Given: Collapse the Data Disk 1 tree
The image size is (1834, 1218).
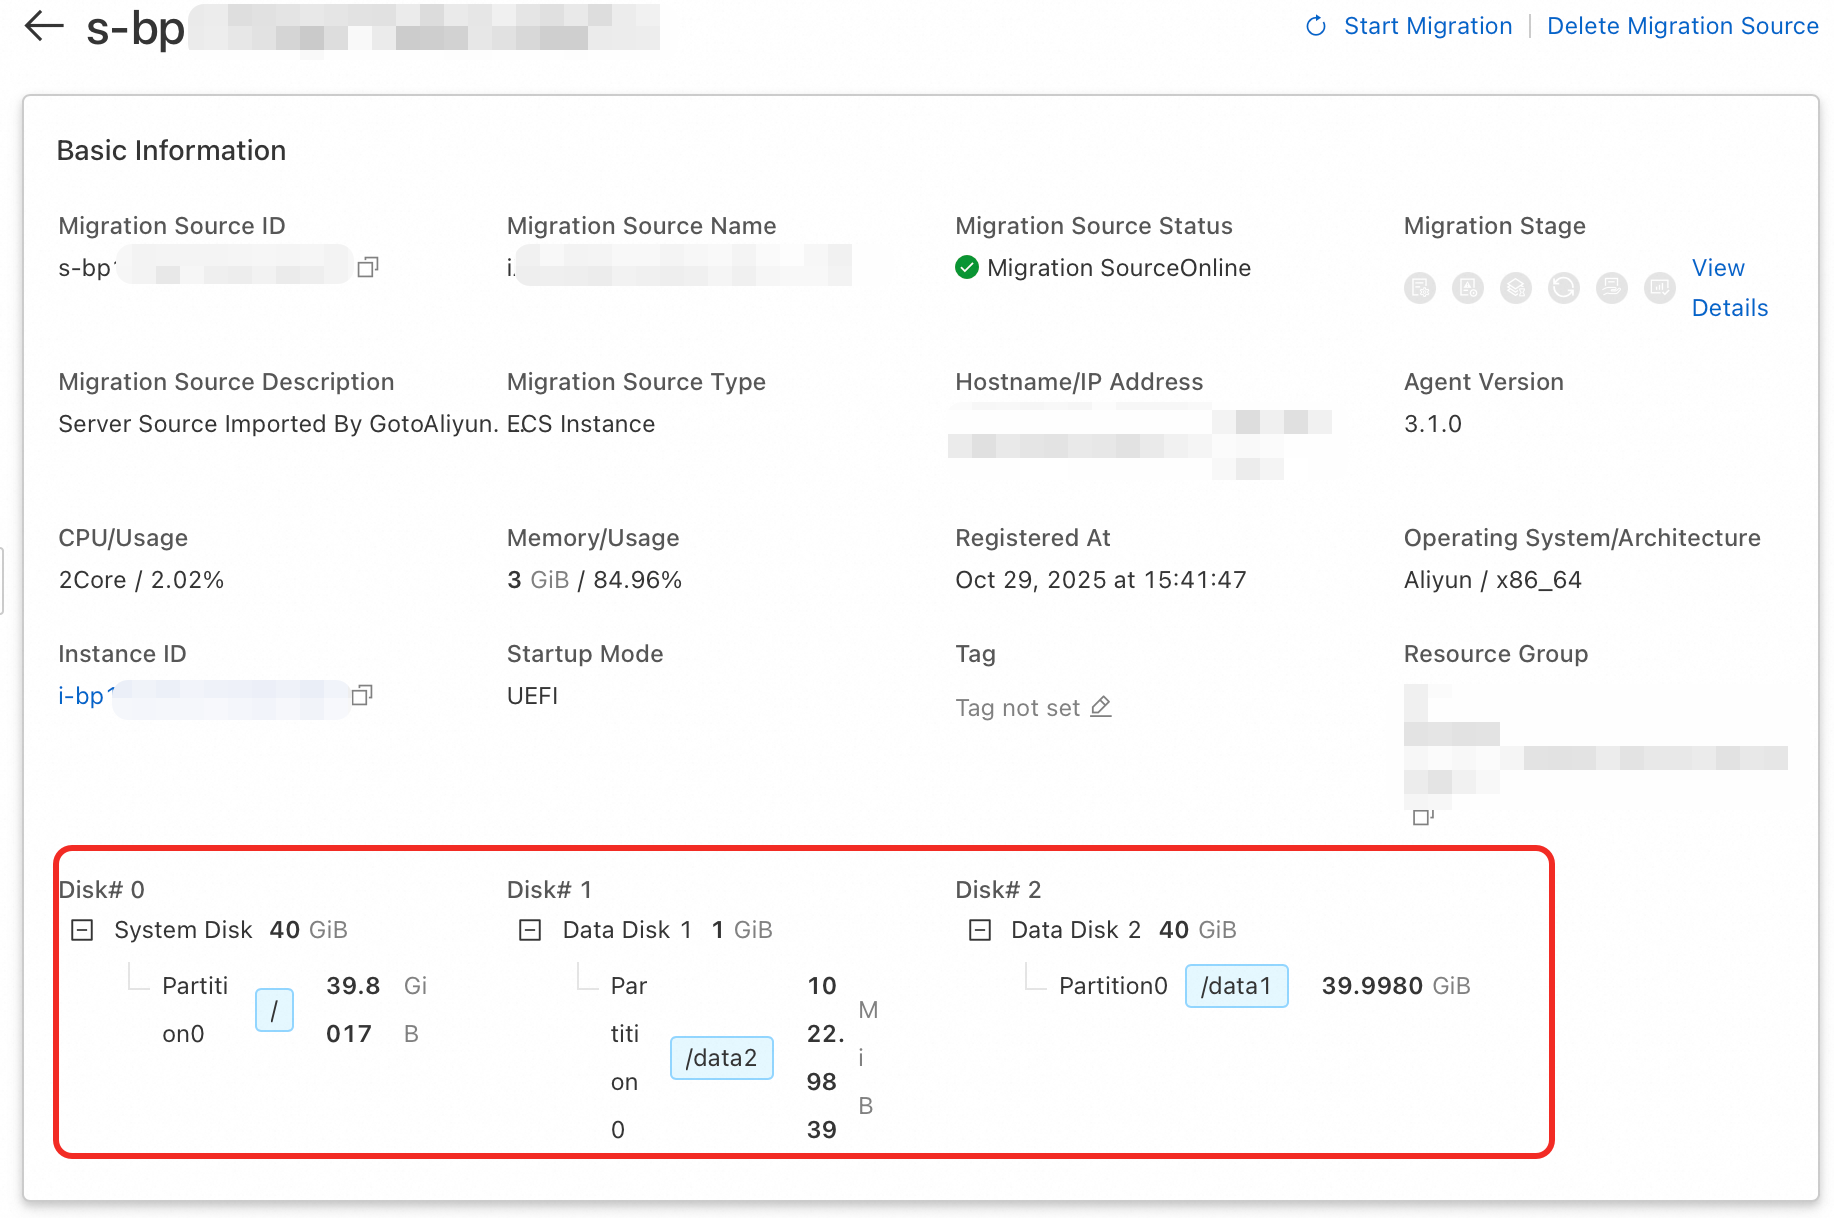Looking at the screenshot, I should (x=530, y=930).
